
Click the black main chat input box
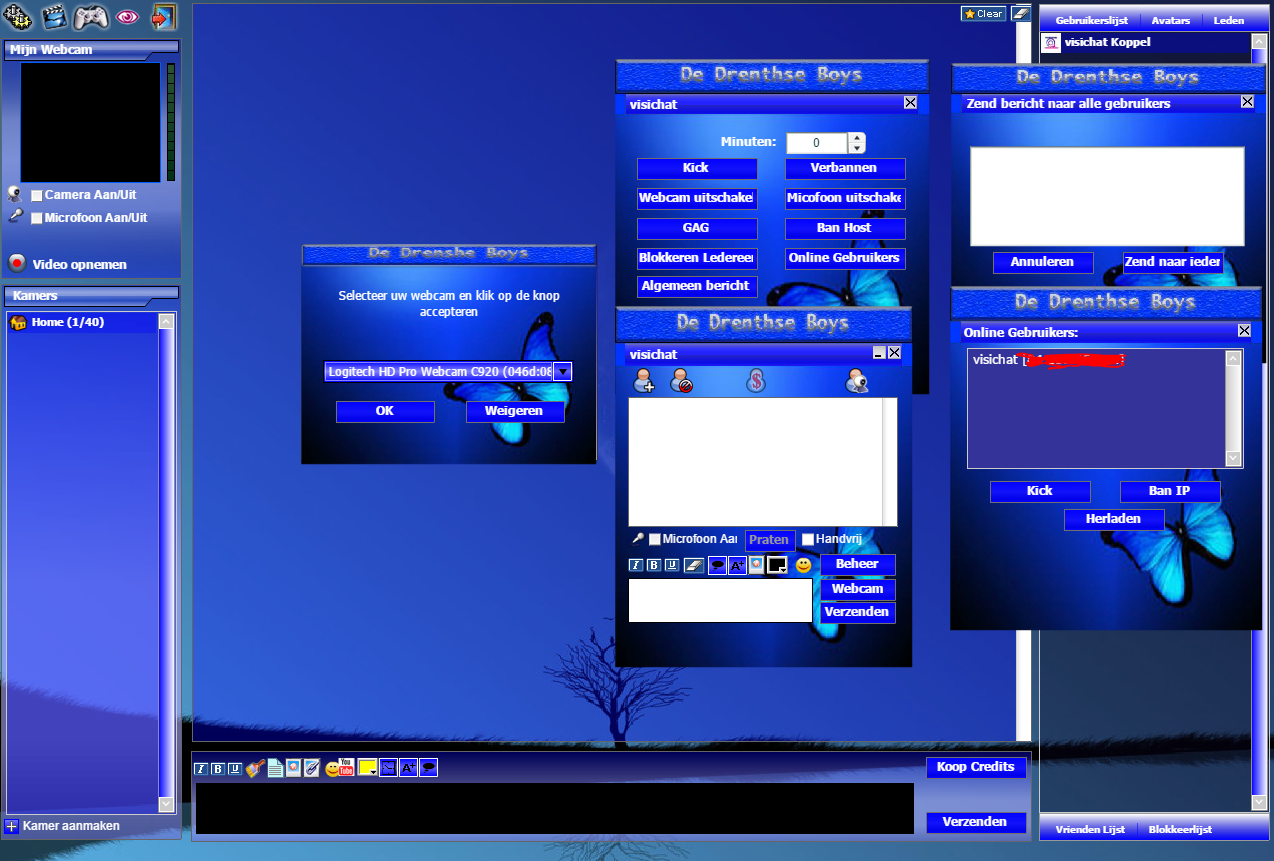click(x=555, y=808)
